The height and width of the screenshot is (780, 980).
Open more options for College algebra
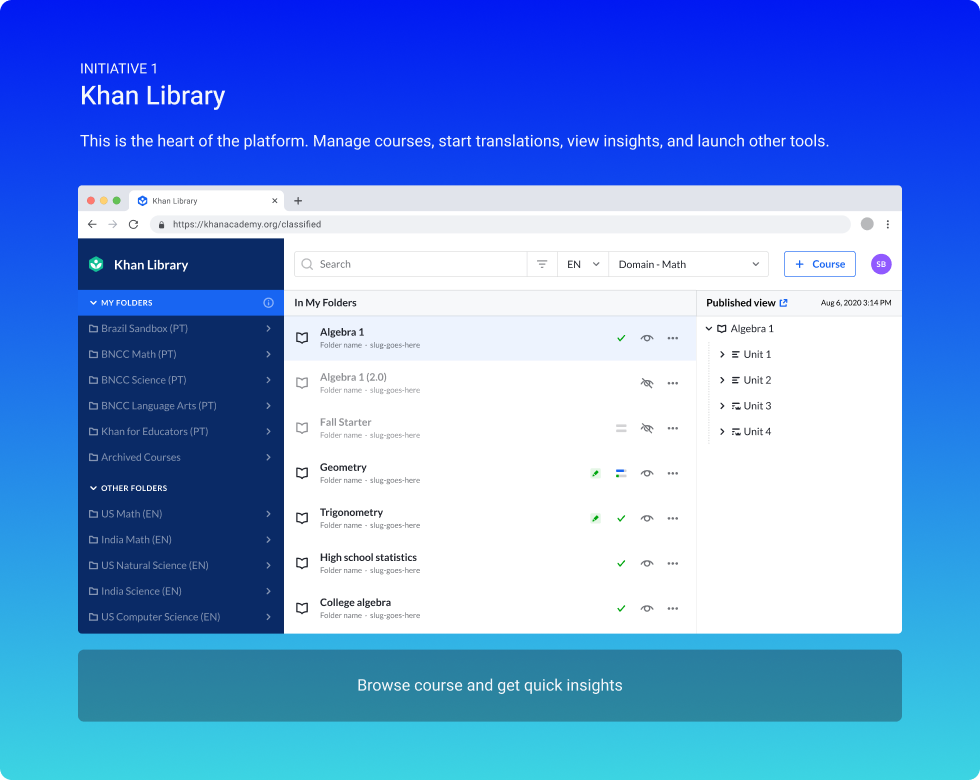point(672,608)
